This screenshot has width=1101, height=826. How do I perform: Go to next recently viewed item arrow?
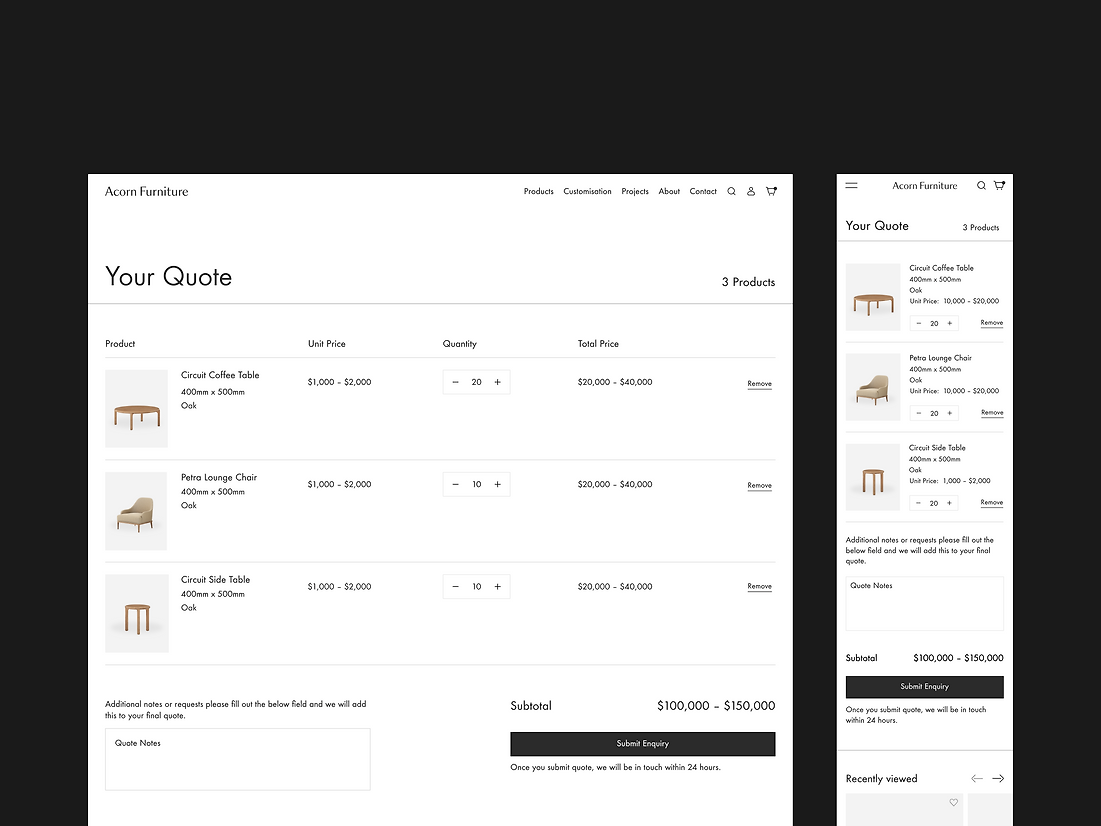point(998,778)
